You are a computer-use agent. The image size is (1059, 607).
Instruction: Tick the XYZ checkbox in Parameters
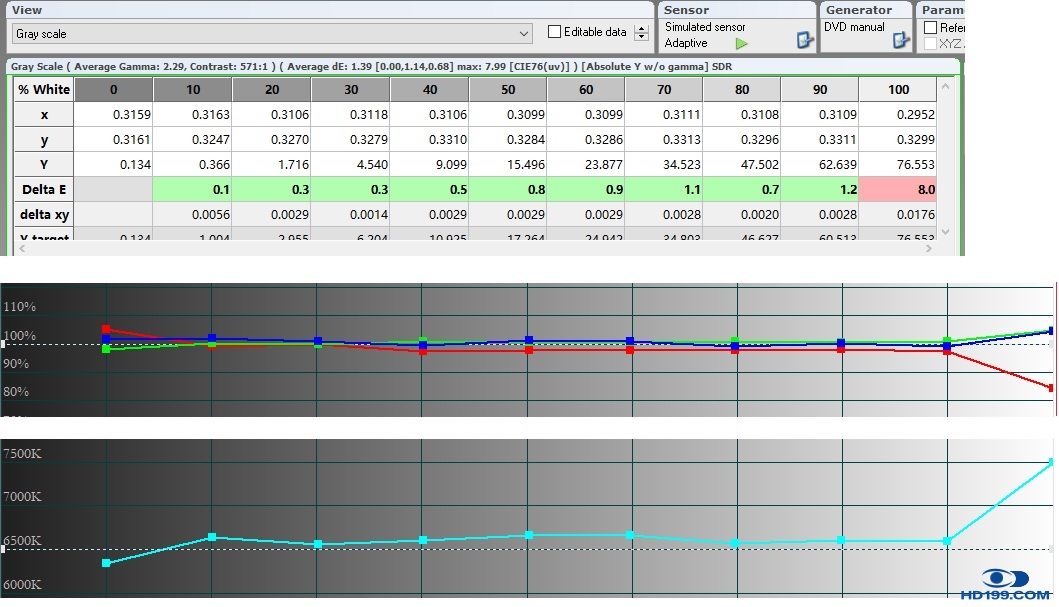(x=931, y=44)
